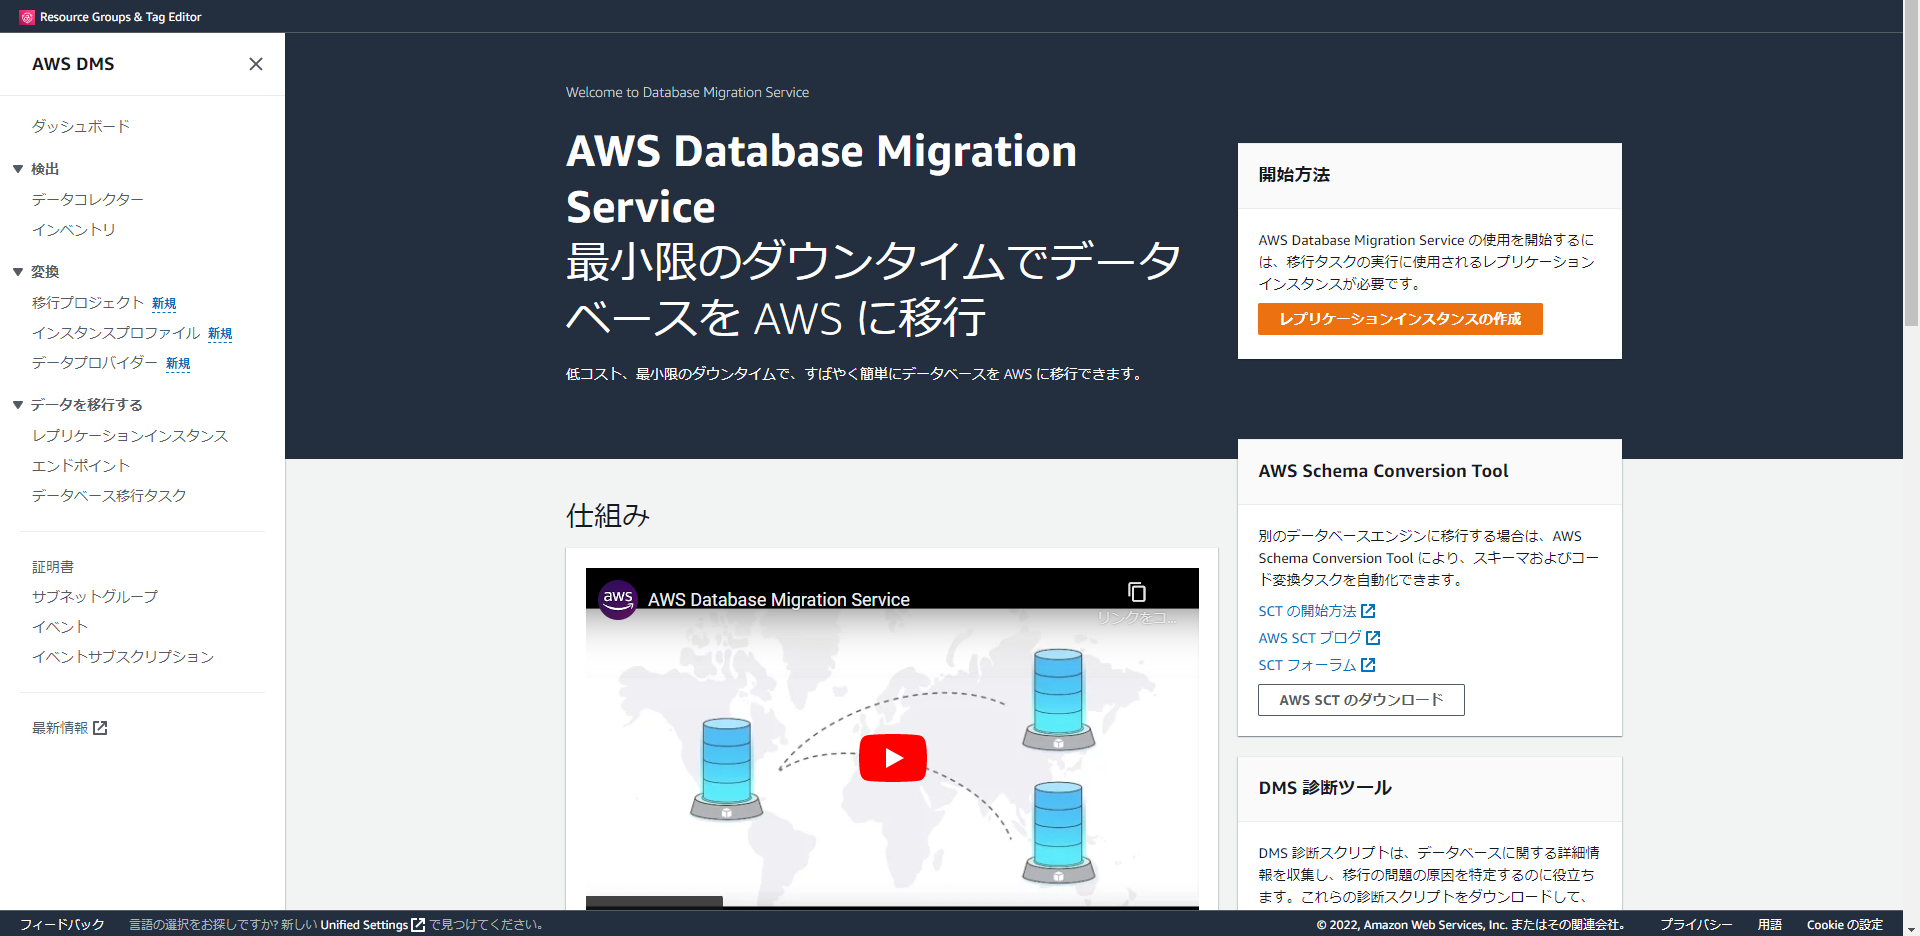Viewport: 1920px width, 936px height.
Task: Play the YouTube video
Action: click(x=892, y=758)
